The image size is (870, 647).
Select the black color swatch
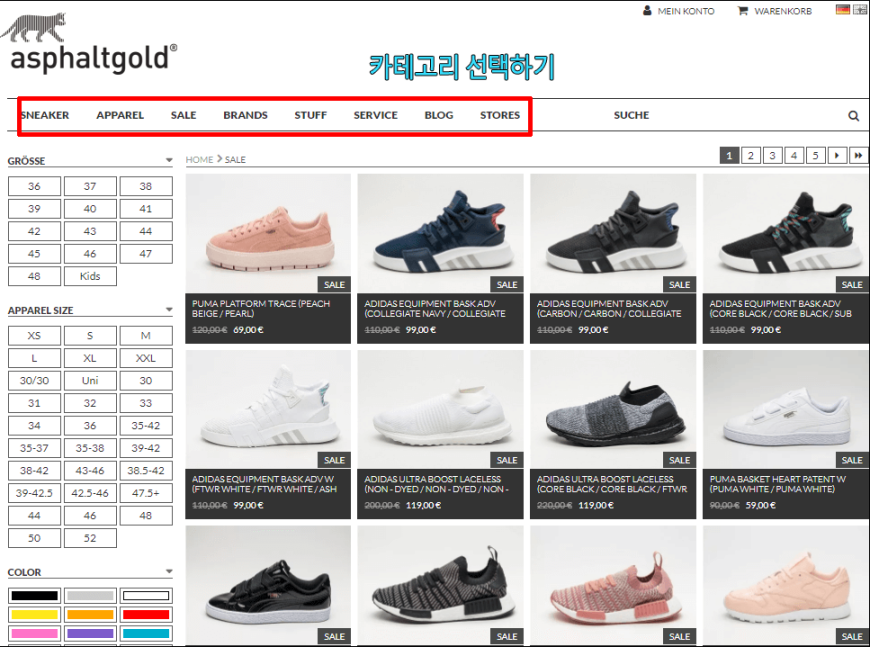(34, 595)
